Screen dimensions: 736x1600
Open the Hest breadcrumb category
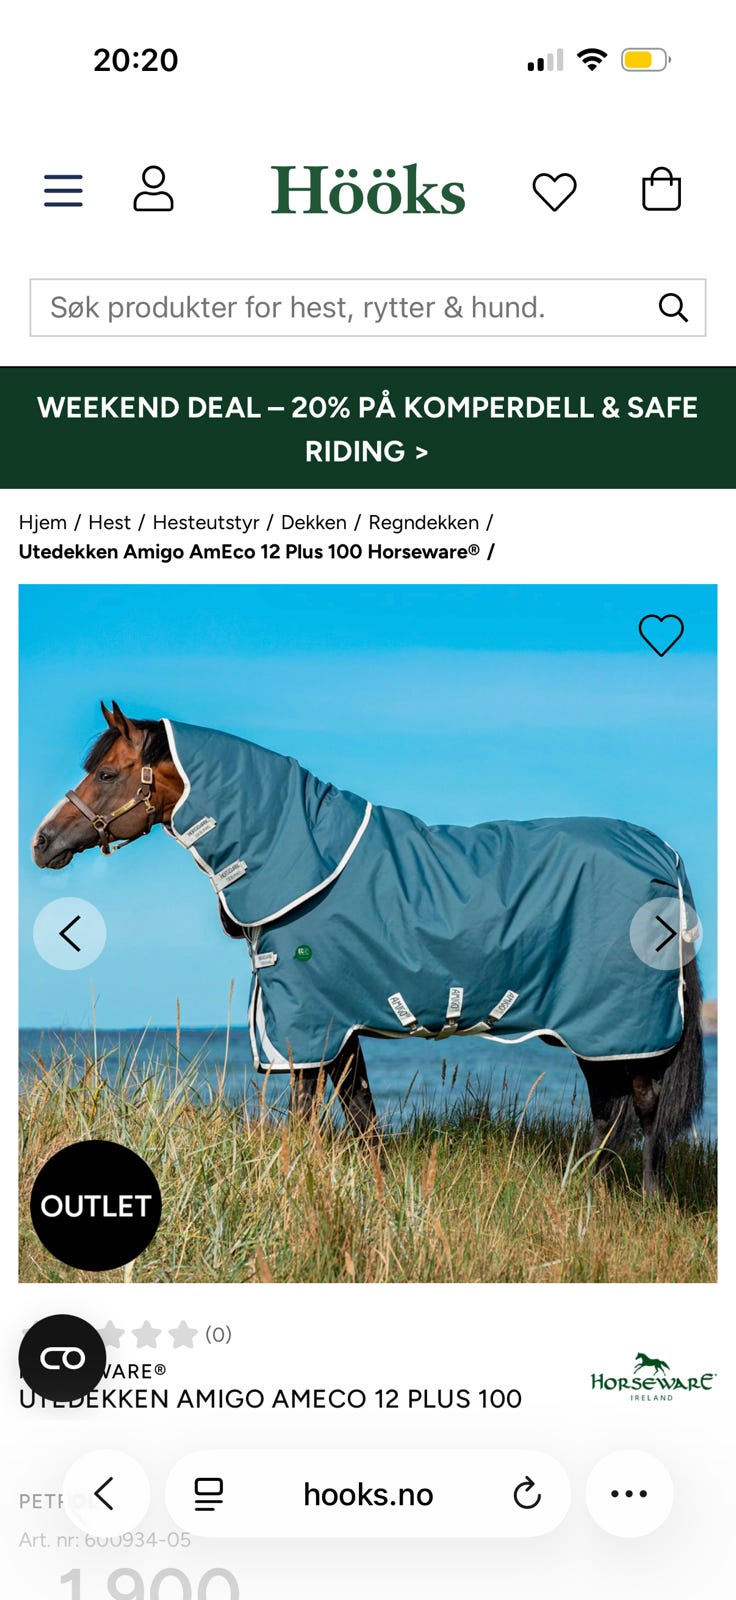(109, 522)
